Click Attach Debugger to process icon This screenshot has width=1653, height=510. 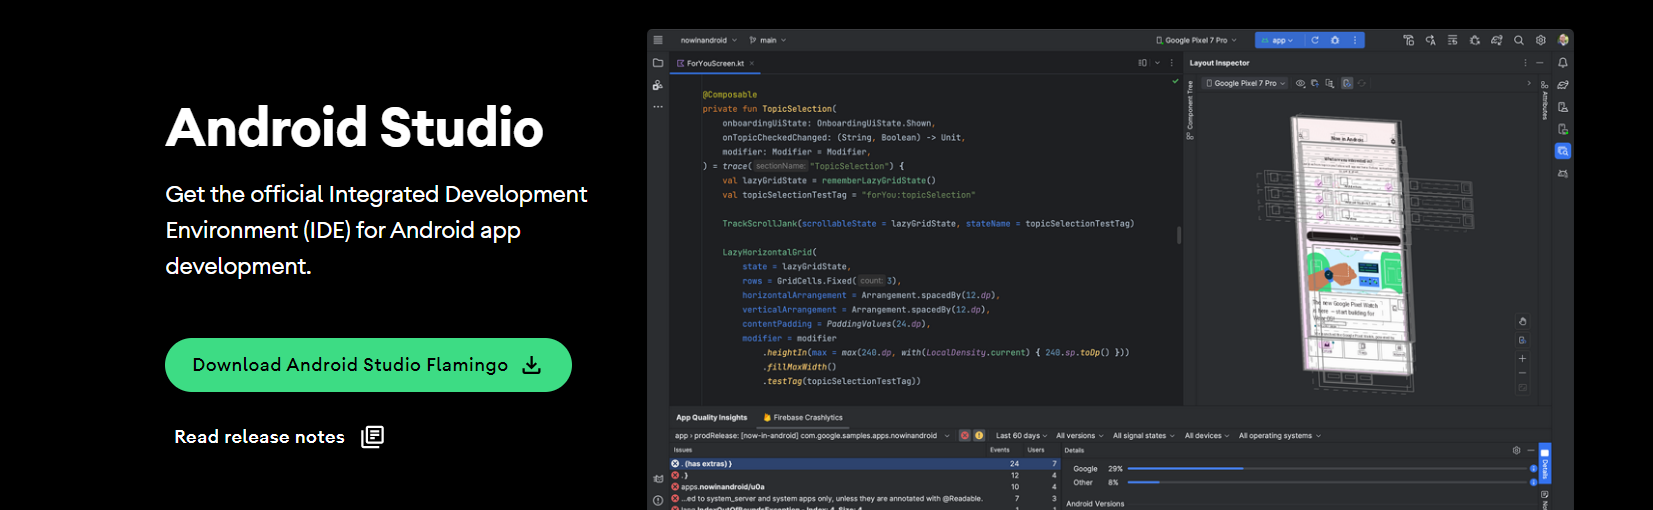[x=1474, y=40]
